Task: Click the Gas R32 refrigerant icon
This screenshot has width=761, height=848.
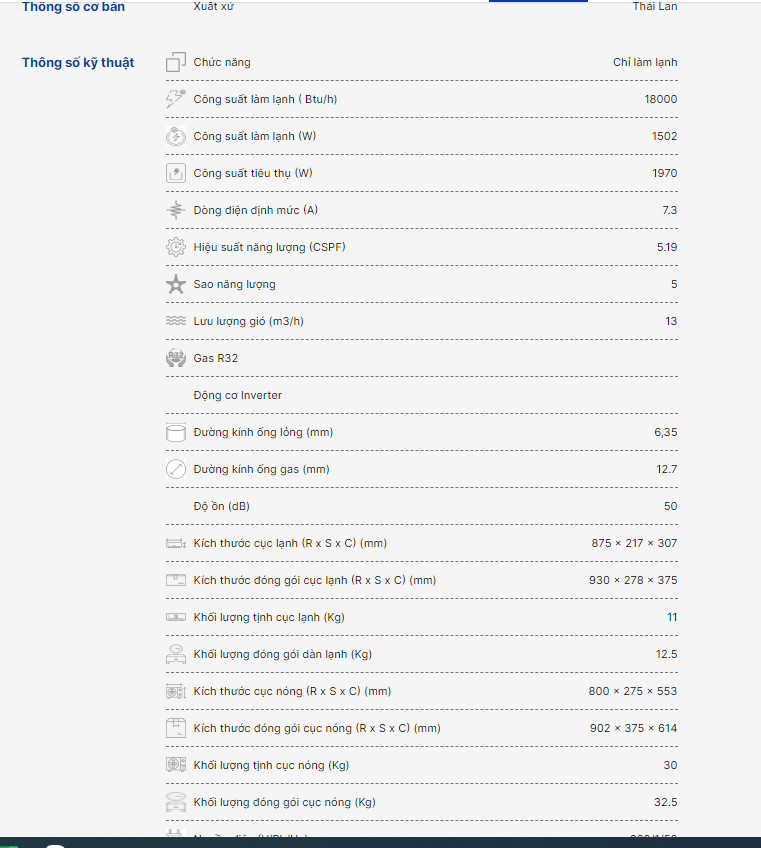Action: (x=176, y=358)
